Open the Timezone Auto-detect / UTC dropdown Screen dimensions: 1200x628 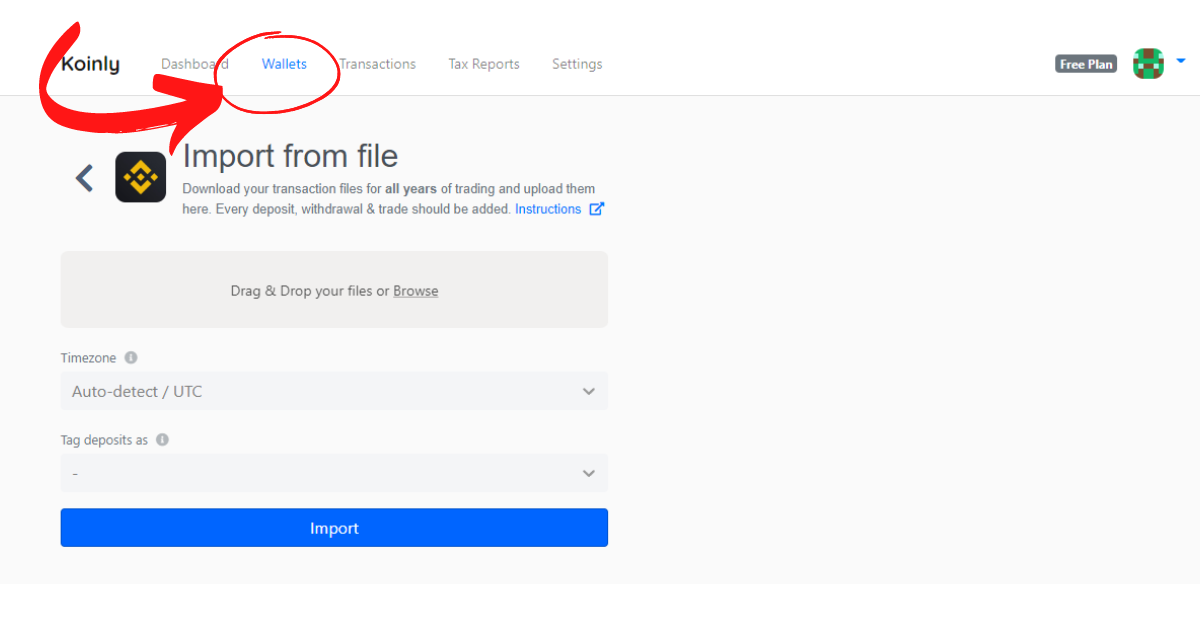pos(334,391)
